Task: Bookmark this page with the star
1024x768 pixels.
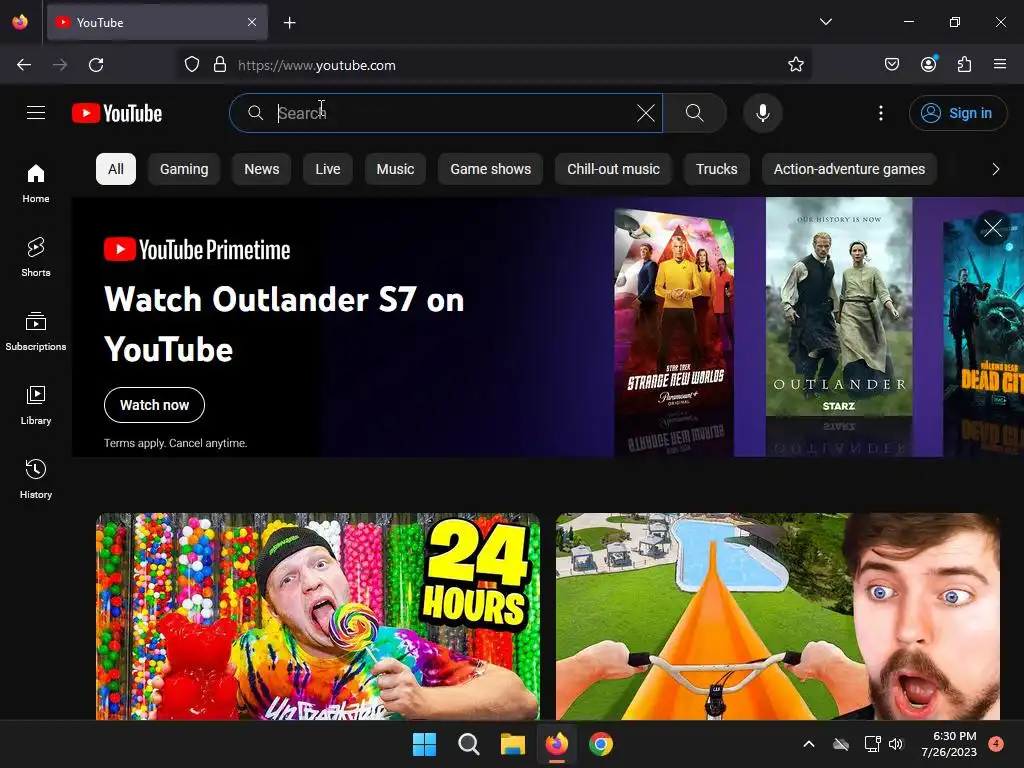Action: coord(795,65)
